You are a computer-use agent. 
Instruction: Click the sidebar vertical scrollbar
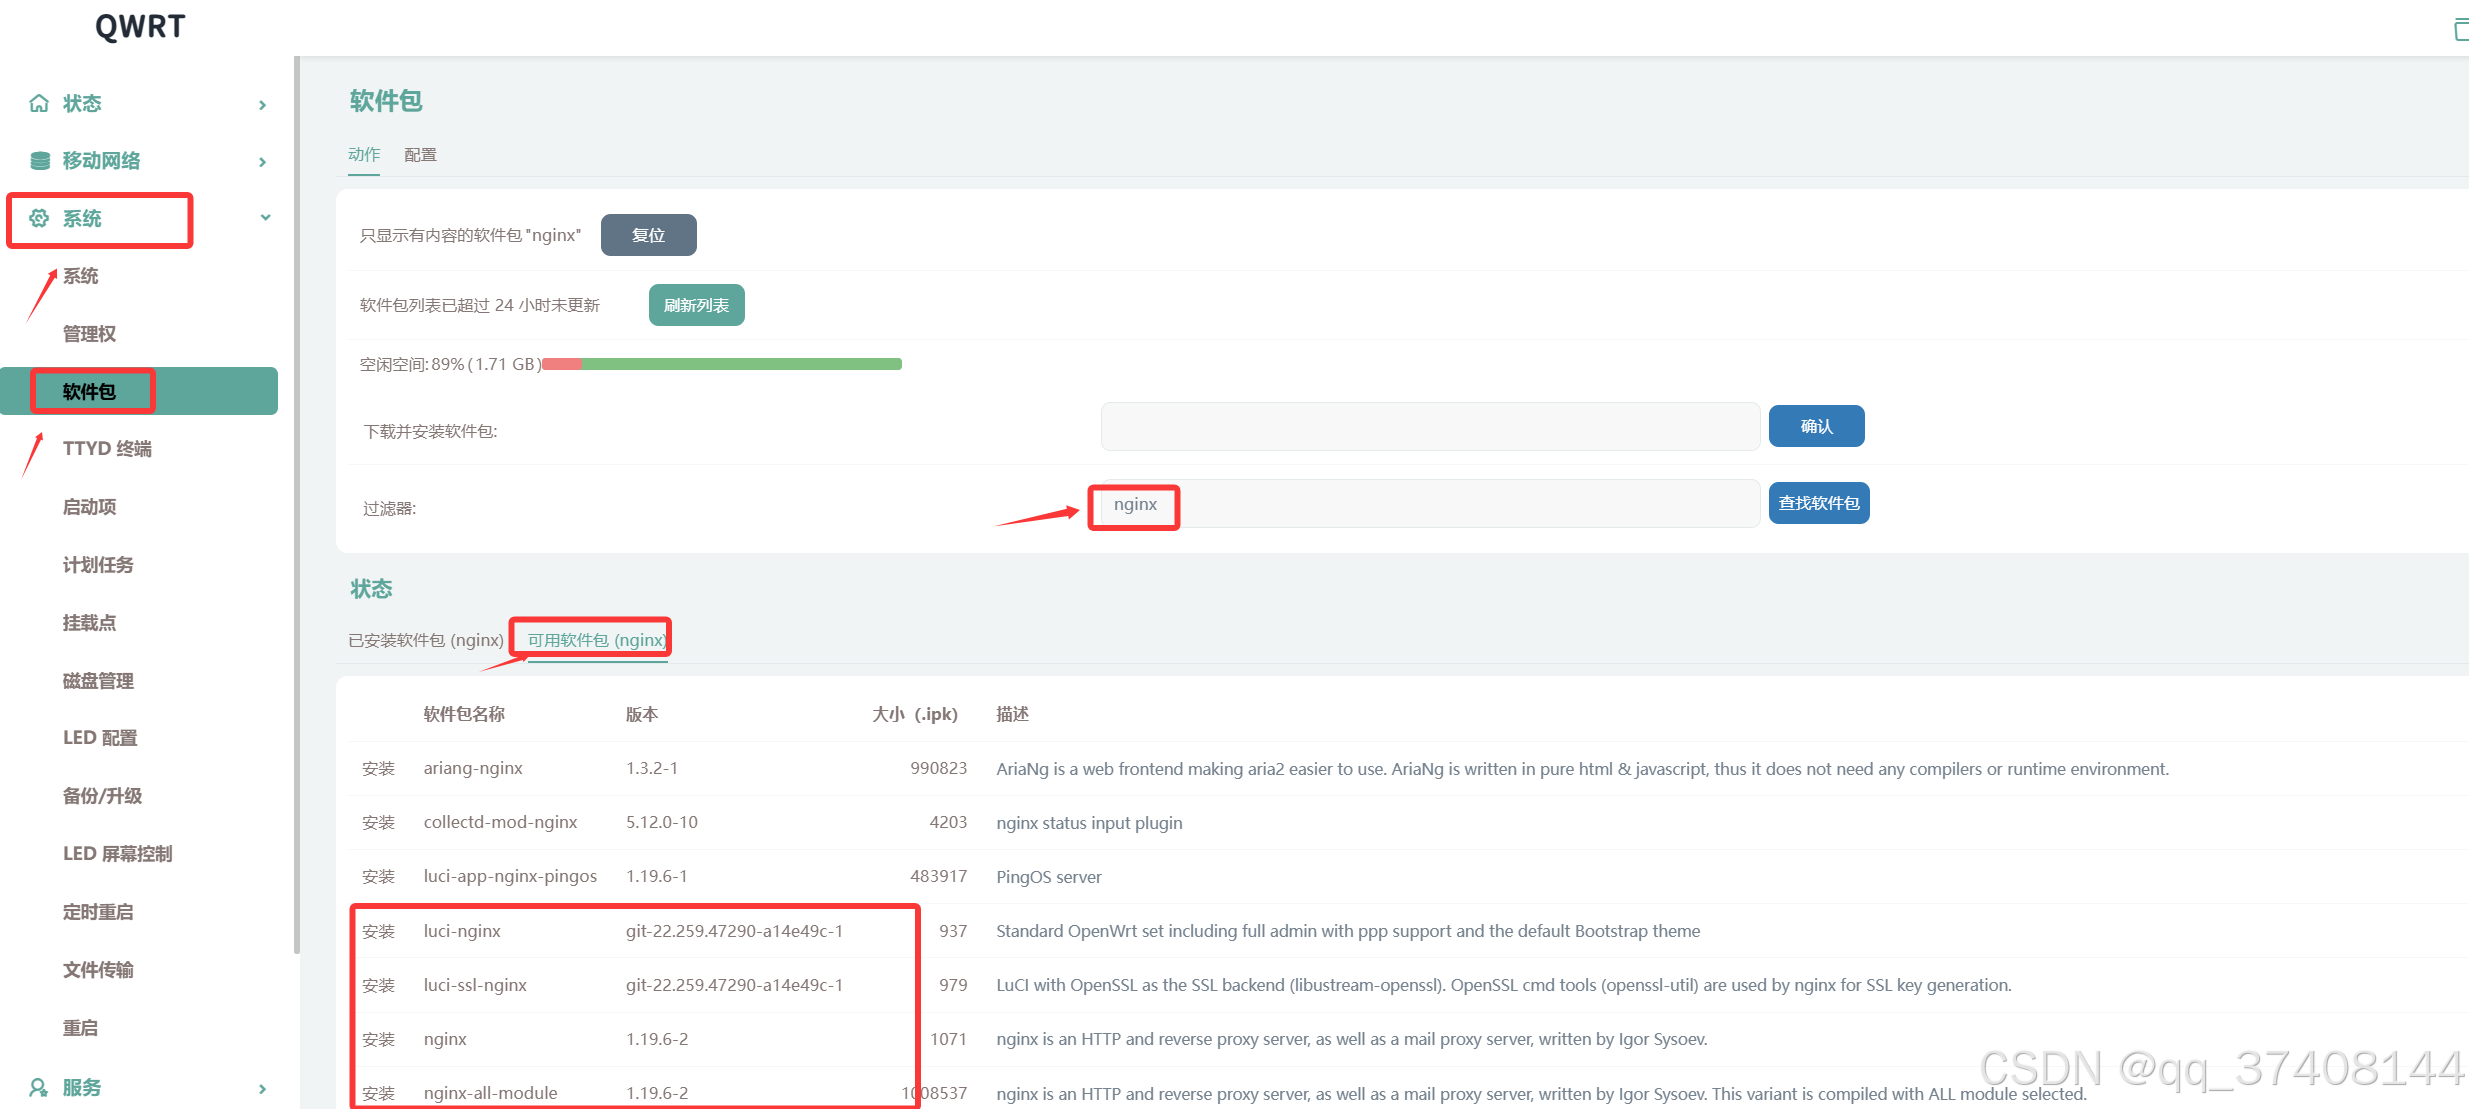pyautogui.click(x=297, y=505)
